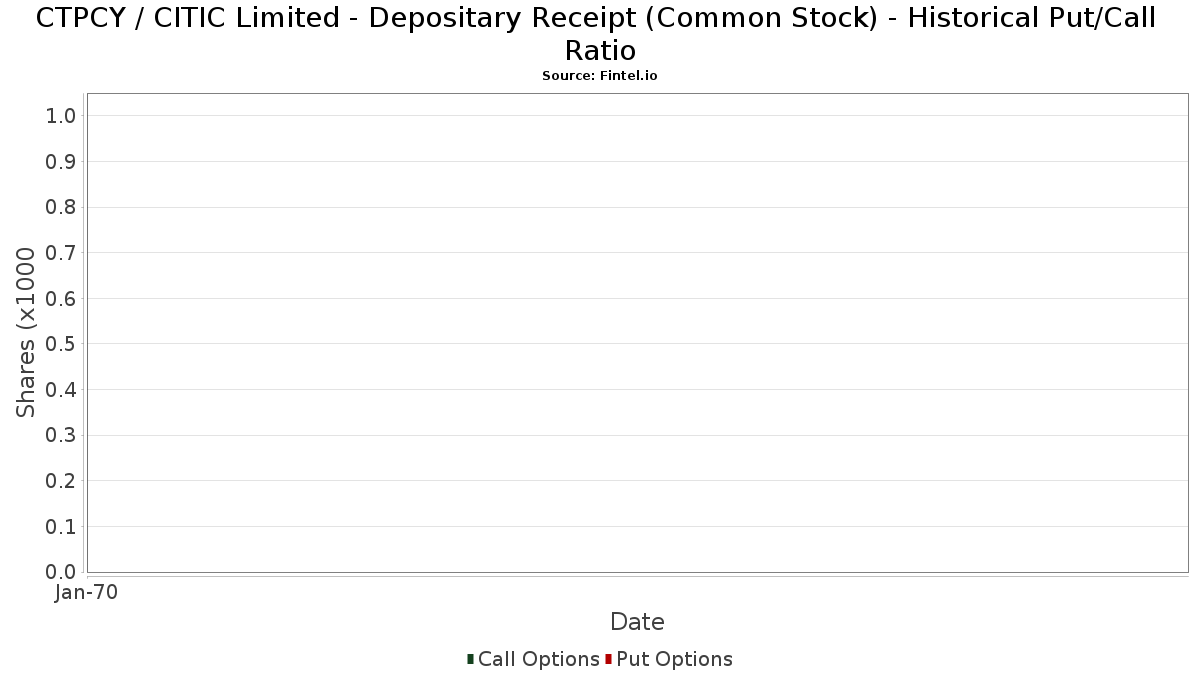Click the 0.4 y-axis tick label

(x=61, y=389)
